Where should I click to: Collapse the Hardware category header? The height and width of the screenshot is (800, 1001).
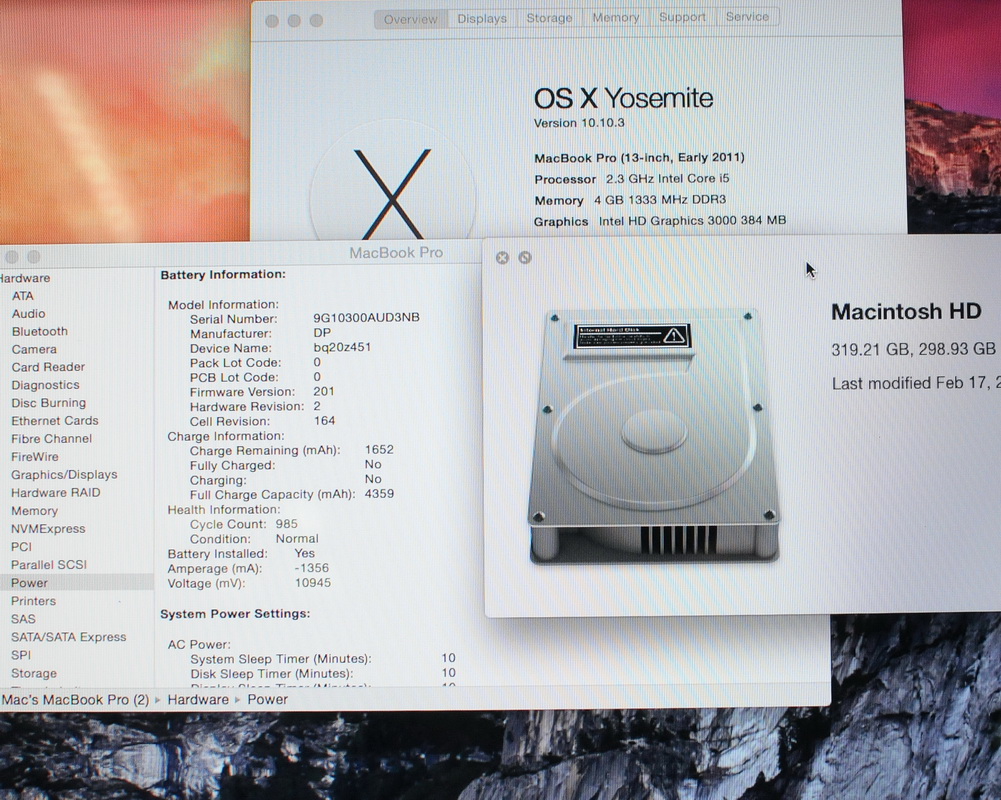point(25,278)
